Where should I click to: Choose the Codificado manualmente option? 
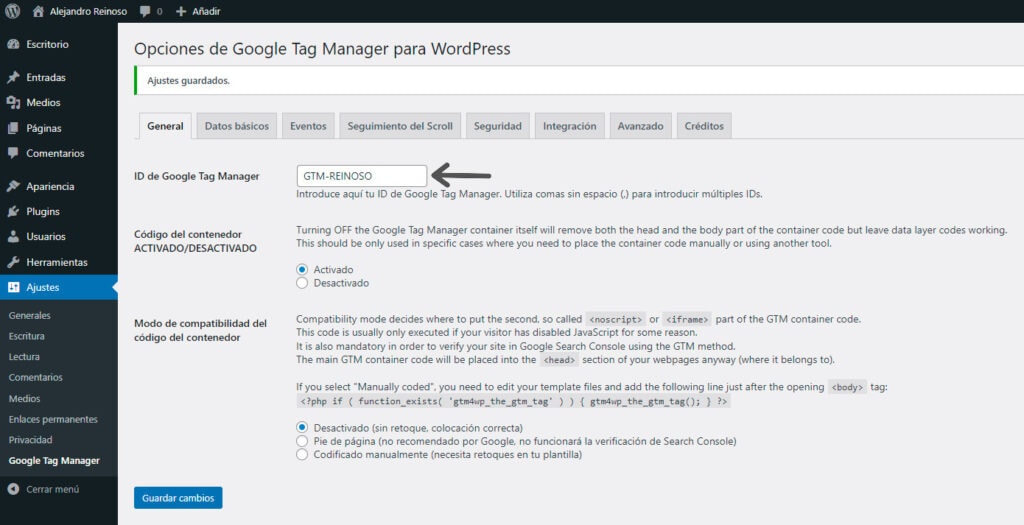(302, 454)
